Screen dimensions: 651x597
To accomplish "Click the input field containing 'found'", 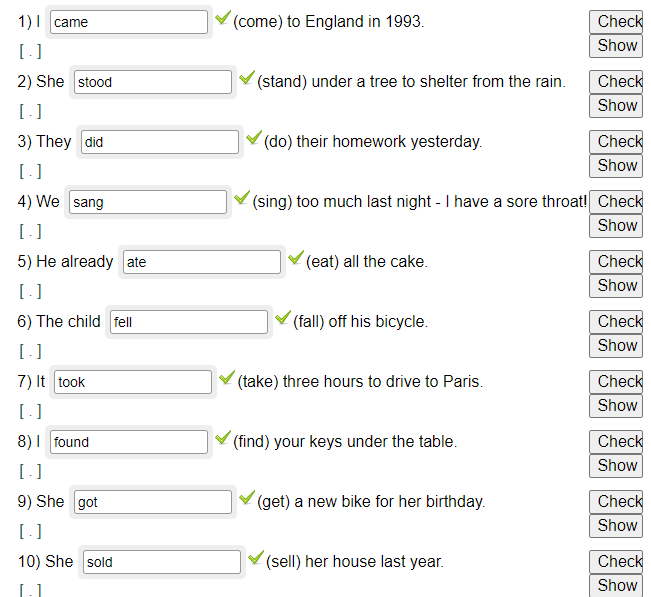I will [x=129, y=442].
